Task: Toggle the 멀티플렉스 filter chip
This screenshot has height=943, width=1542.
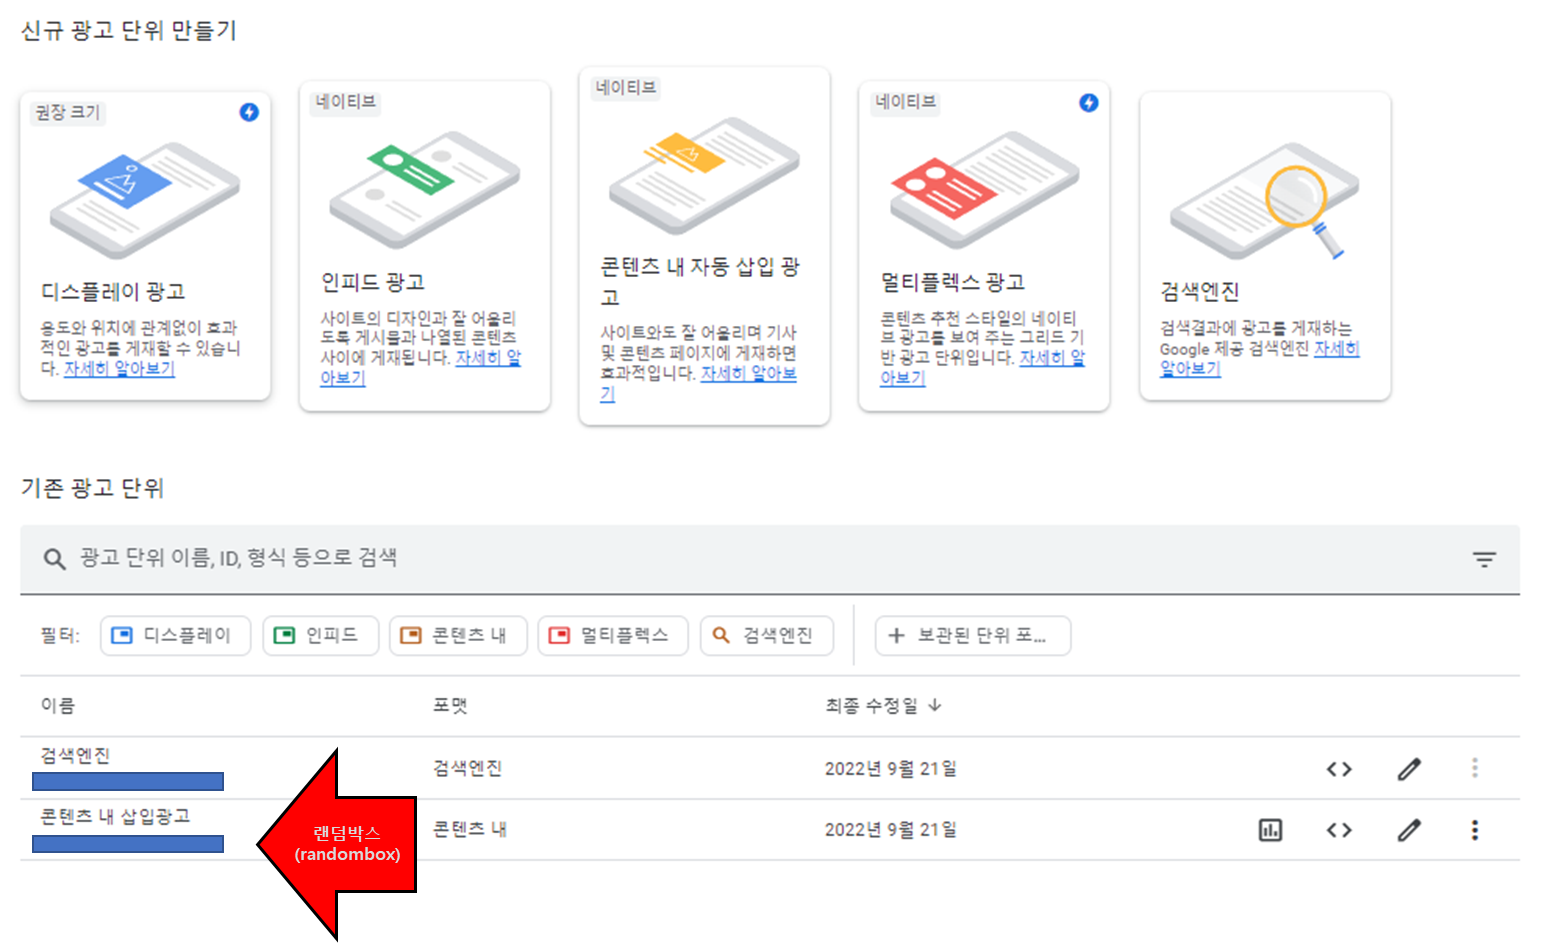Action: (x=613, y=635)
